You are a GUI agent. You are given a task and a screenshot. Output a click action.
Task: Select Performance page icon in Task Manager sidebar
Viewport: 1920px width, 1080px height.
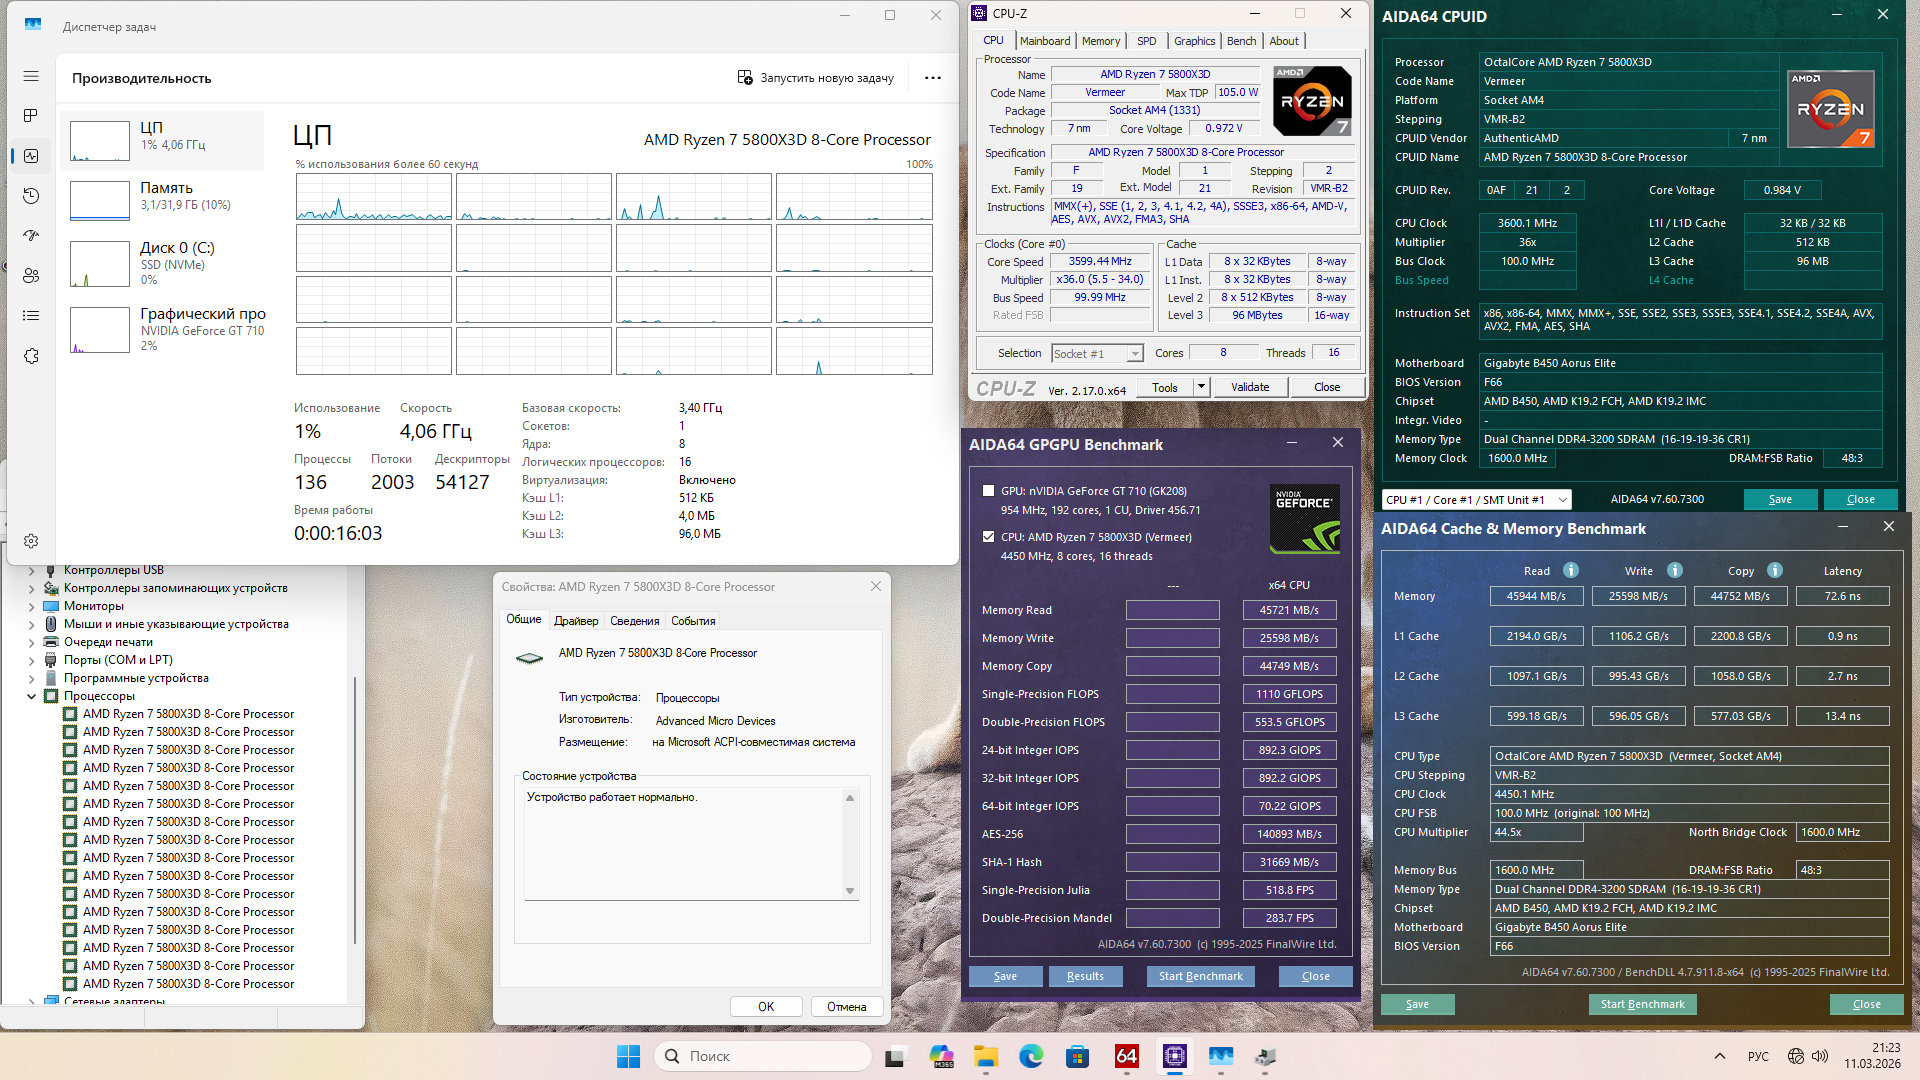coord(31,156)
